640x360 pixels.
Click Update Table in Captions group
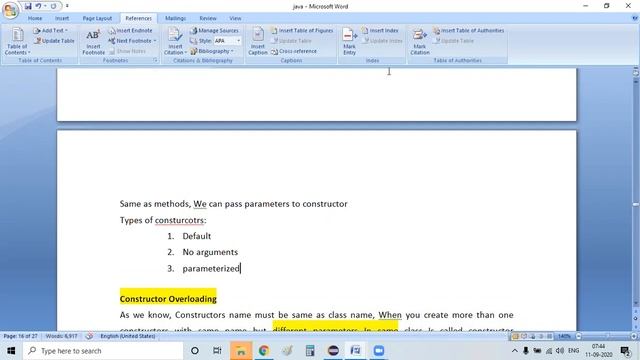coord(291,41)
